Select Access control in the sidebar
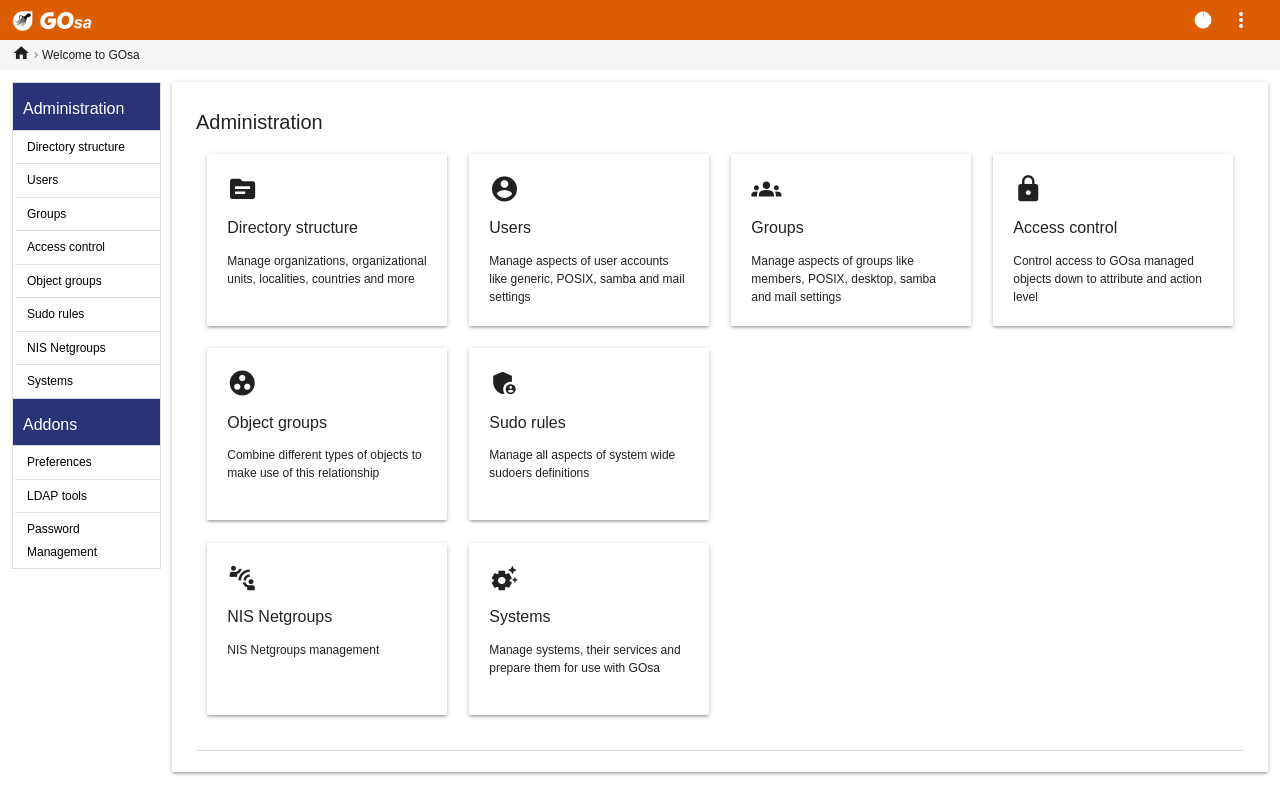Screen dimensions: 1280x800 [66, 247]
